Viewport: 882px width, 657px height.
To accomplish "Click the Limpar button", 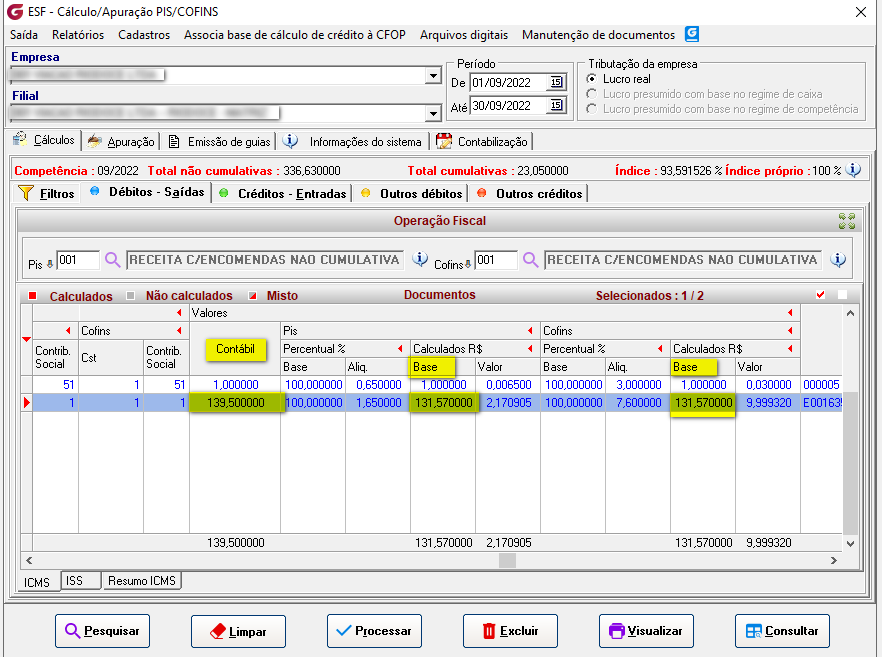I will 238,631.
